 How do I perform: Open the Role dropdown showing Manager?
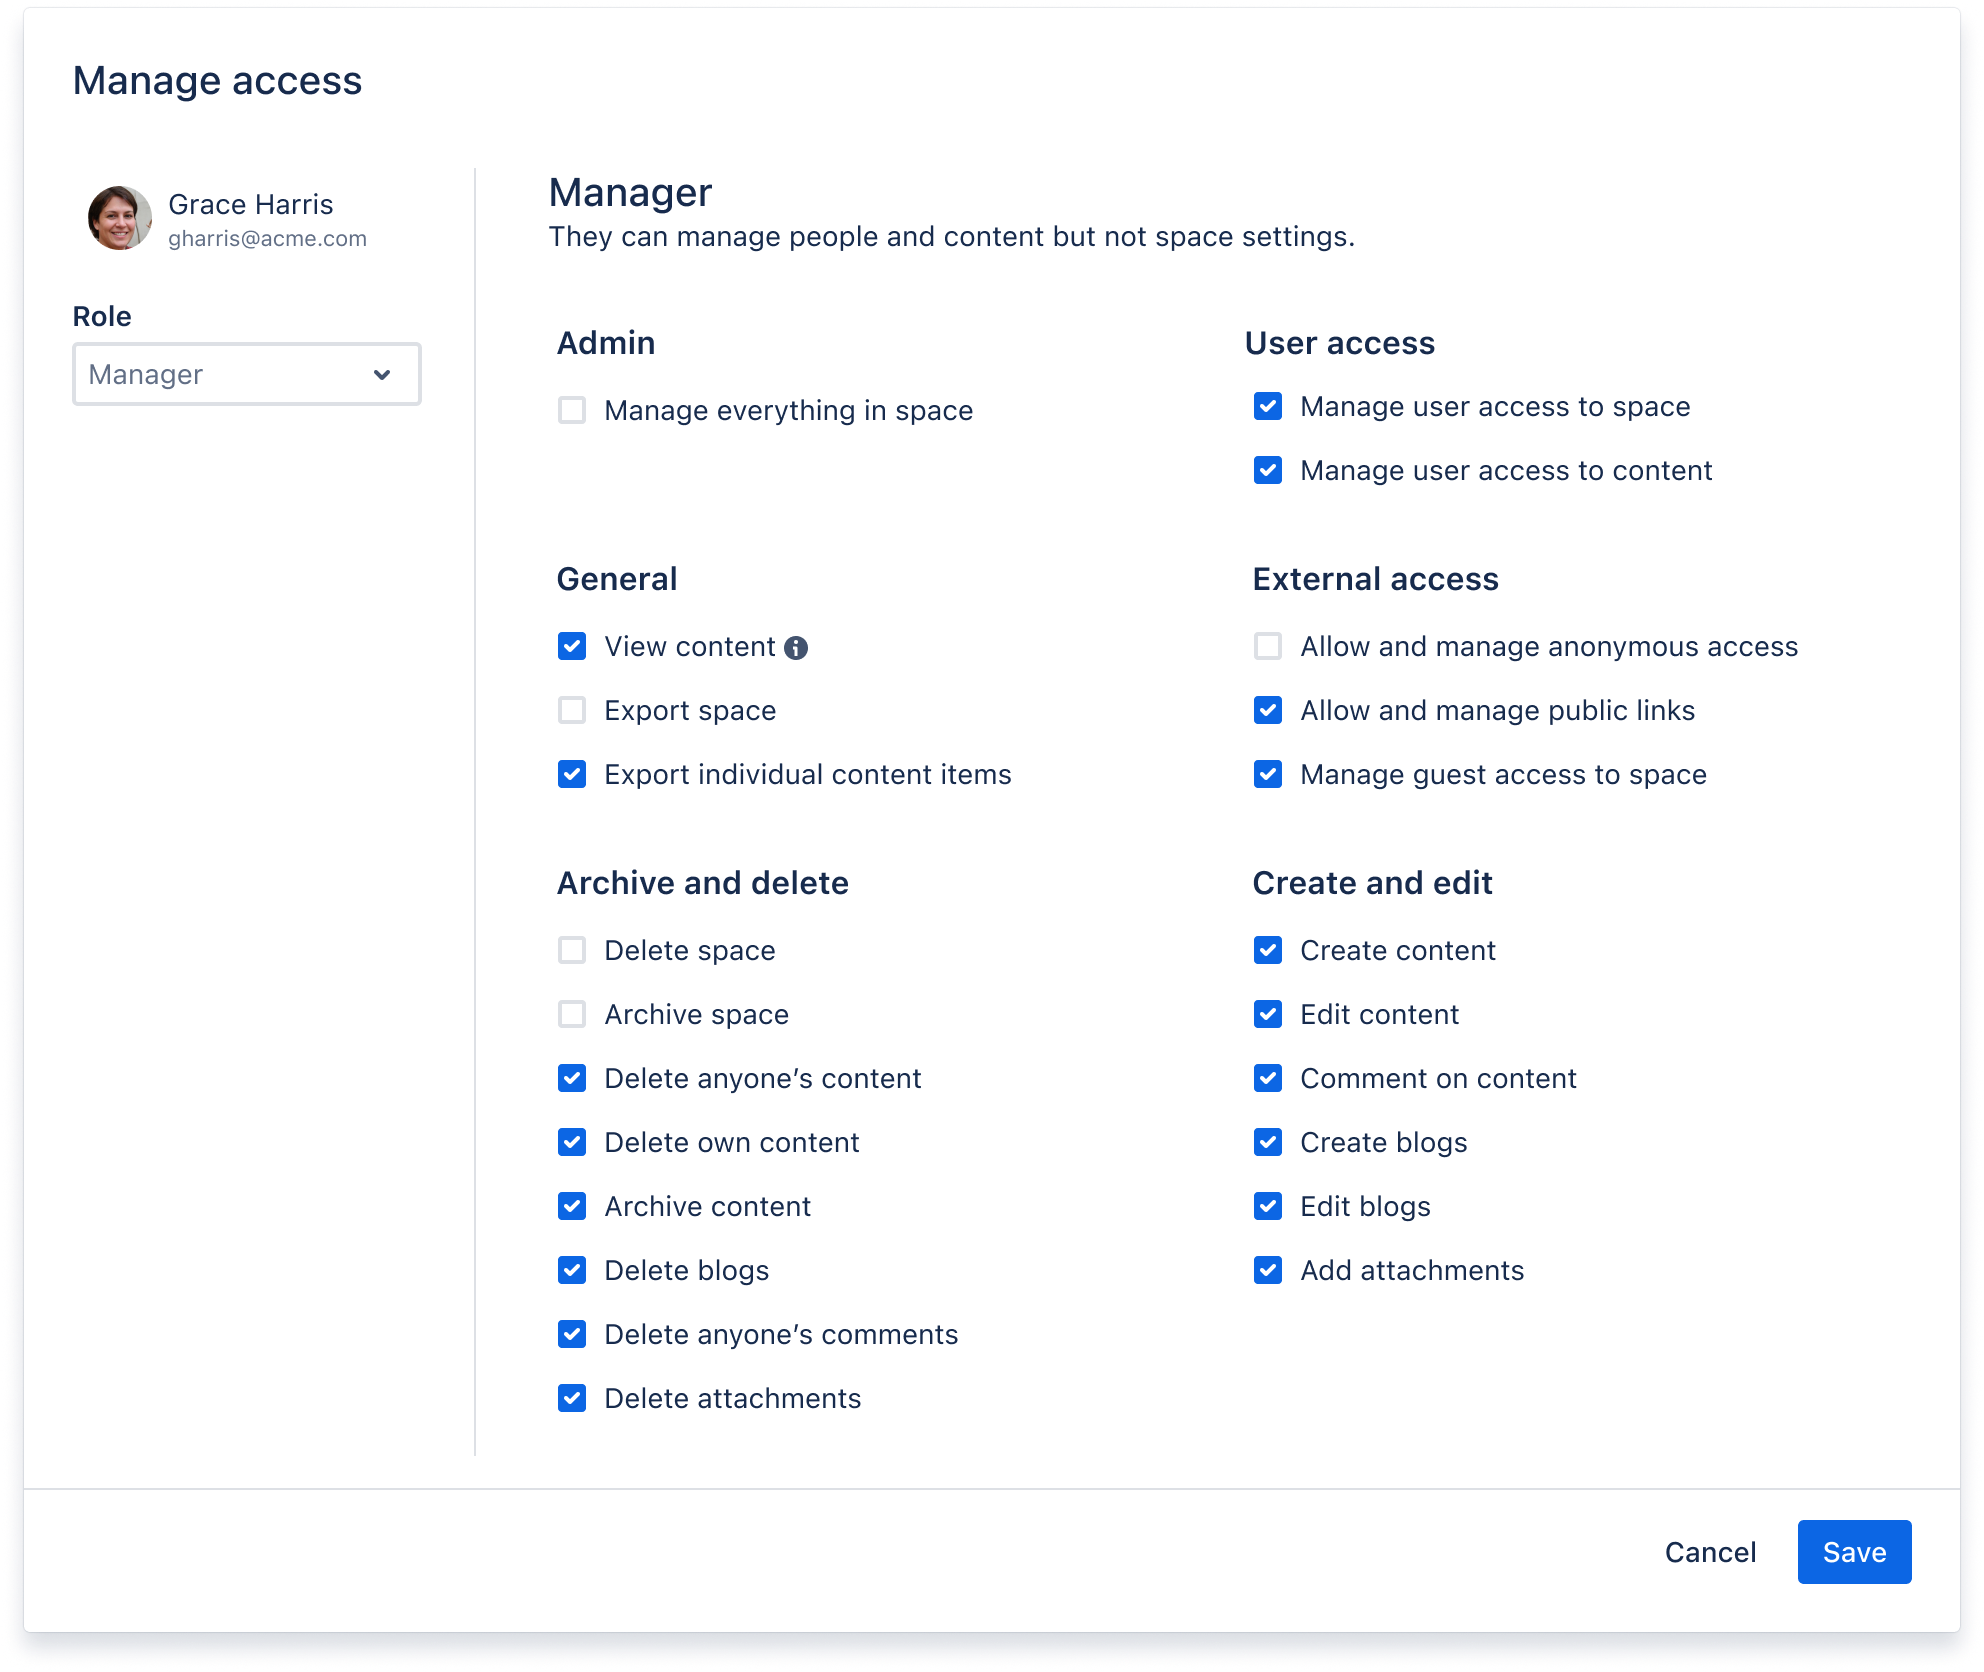pyautogui.click(x=246, y=374)
